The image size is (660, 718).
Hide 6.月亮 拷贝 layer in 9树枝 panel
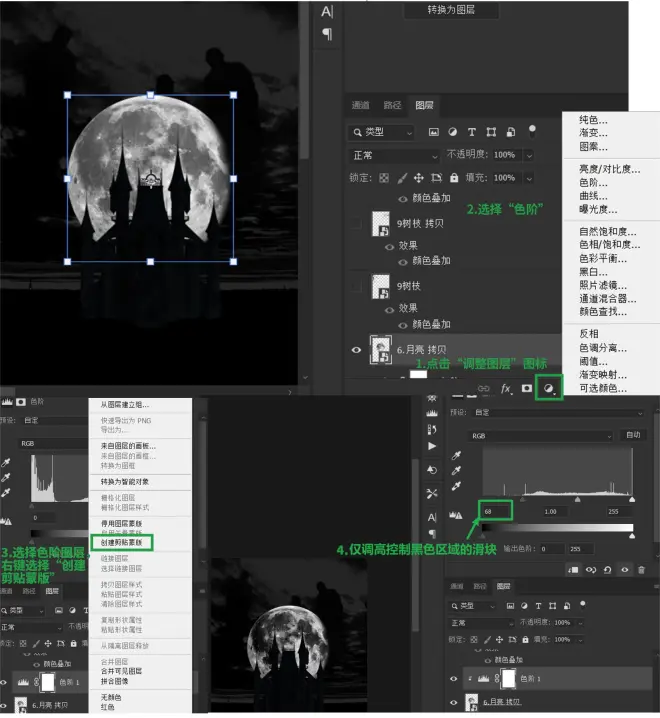click(x=356, y=350)
